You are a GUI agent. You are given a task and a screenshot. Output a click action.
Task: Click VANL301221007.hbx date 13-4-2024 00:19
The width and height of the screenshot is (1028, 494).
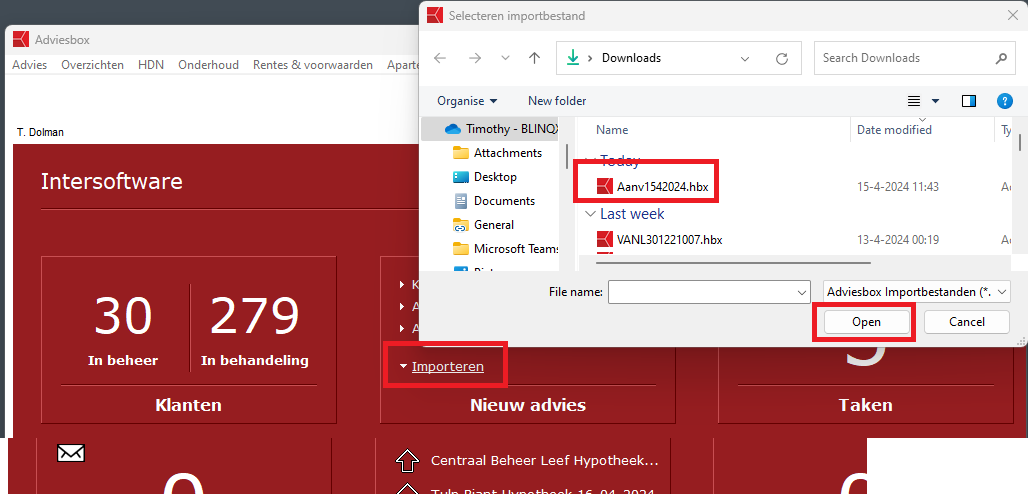click(x=898, y=240)
